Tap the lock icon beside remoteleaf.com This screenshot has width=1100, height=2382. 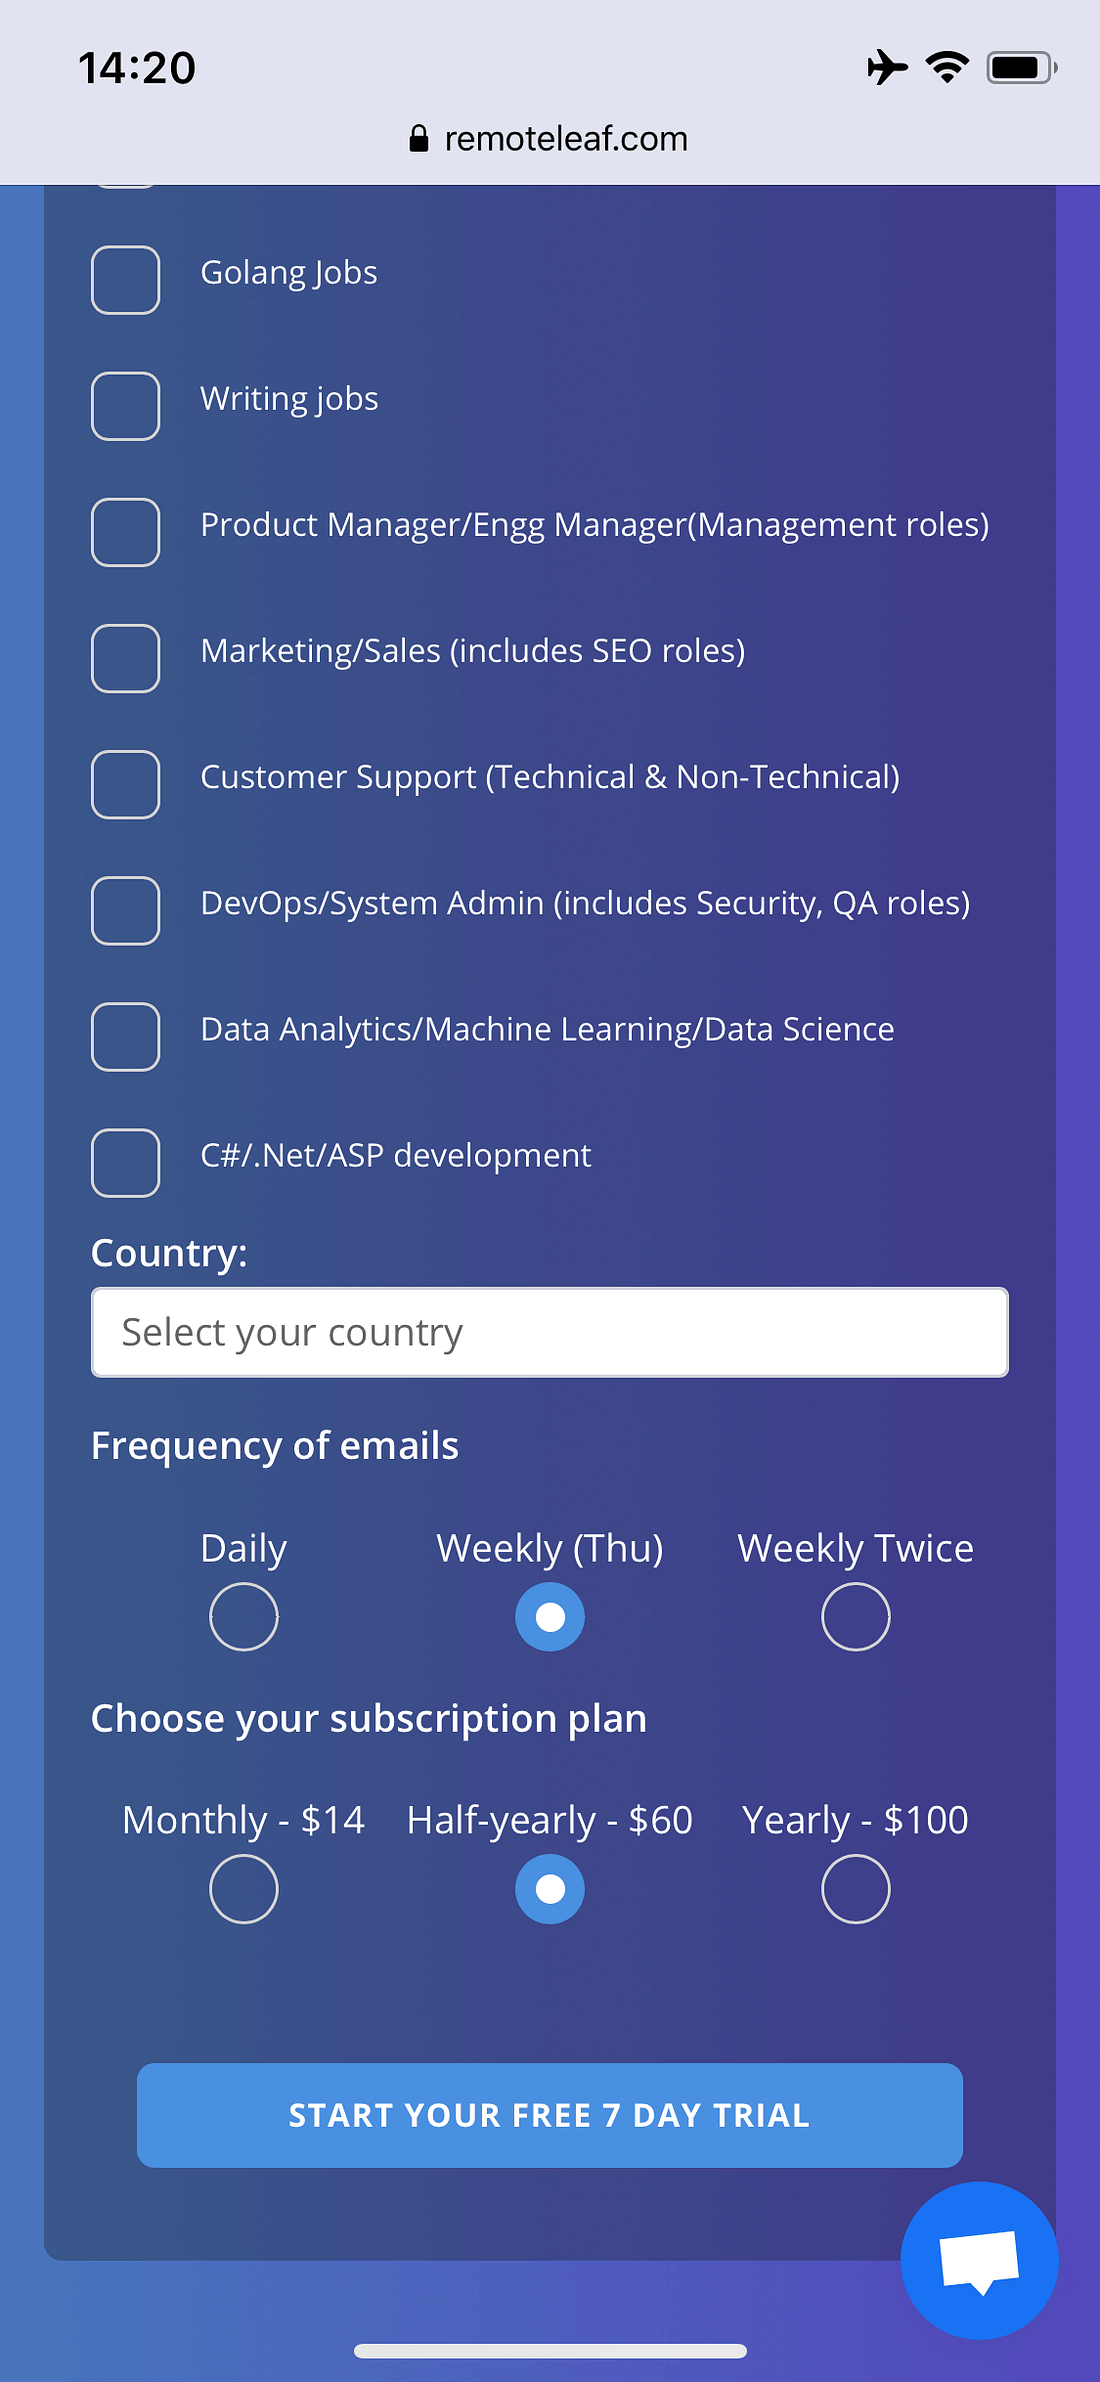[419, 138]
